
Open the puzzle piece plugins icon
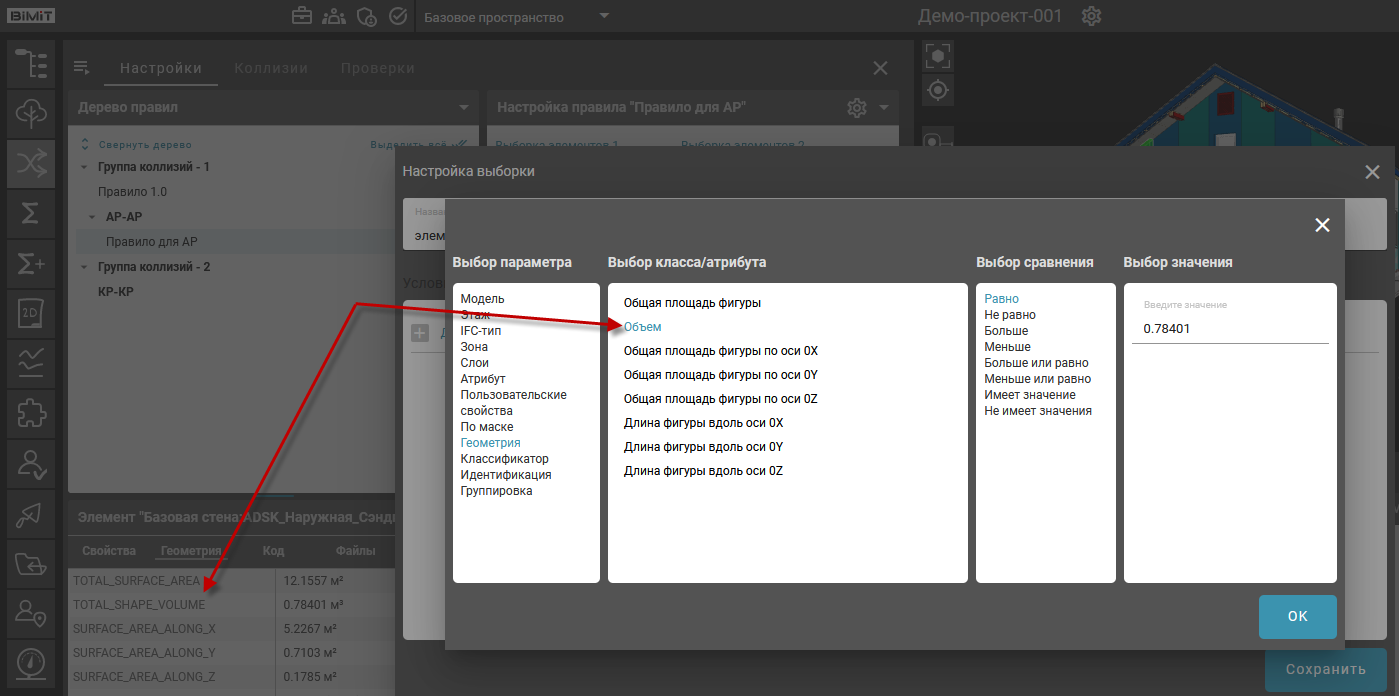[x=31, y=413]
